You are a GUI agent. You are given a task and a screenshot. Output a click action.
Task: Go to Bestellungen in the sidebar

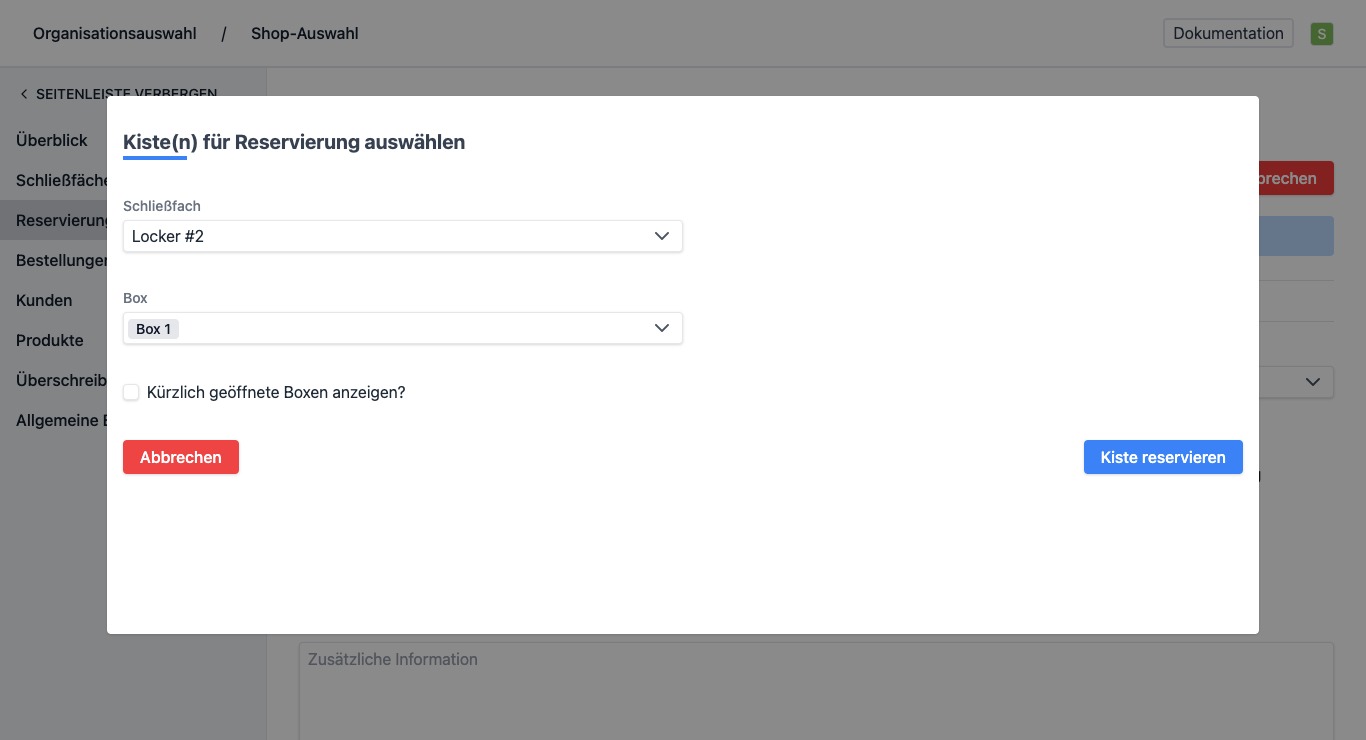point(60,261)
